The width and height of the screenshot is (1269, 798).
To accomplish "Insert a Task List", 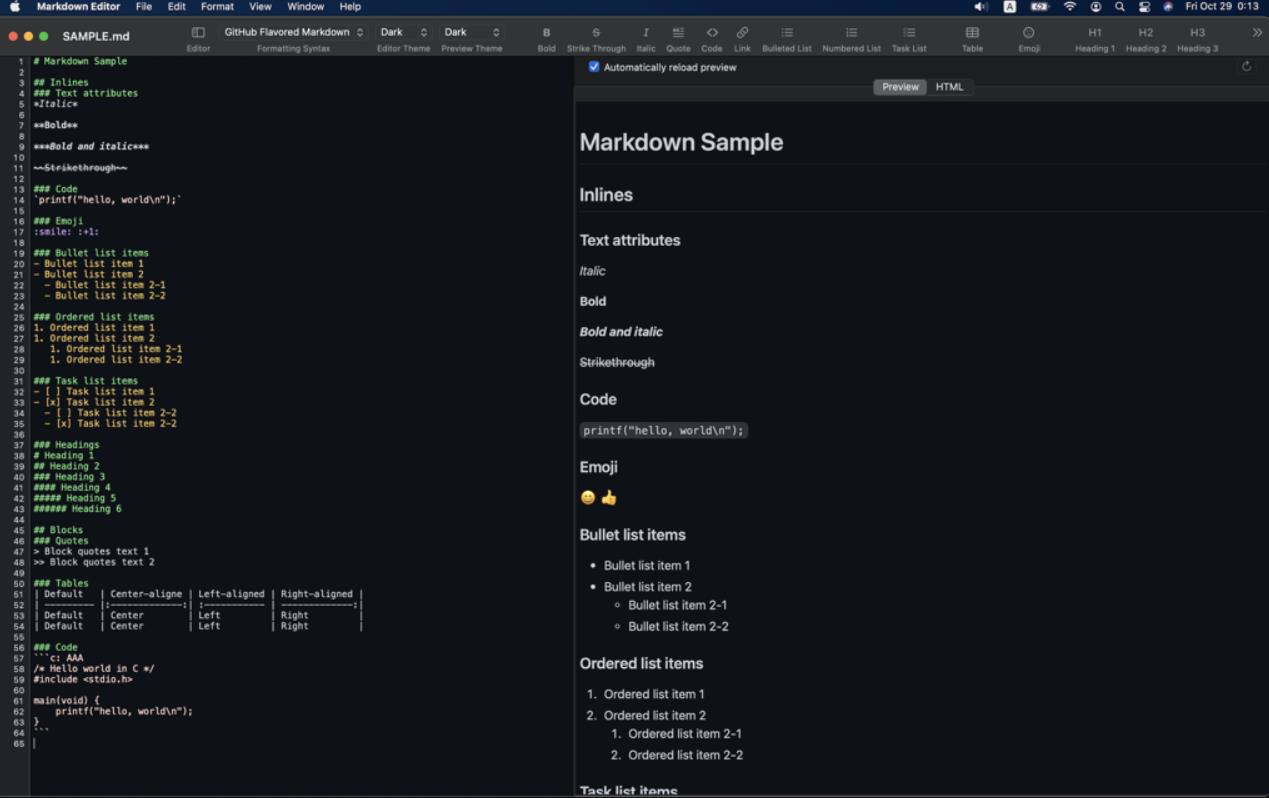I will tap(909, 33).
